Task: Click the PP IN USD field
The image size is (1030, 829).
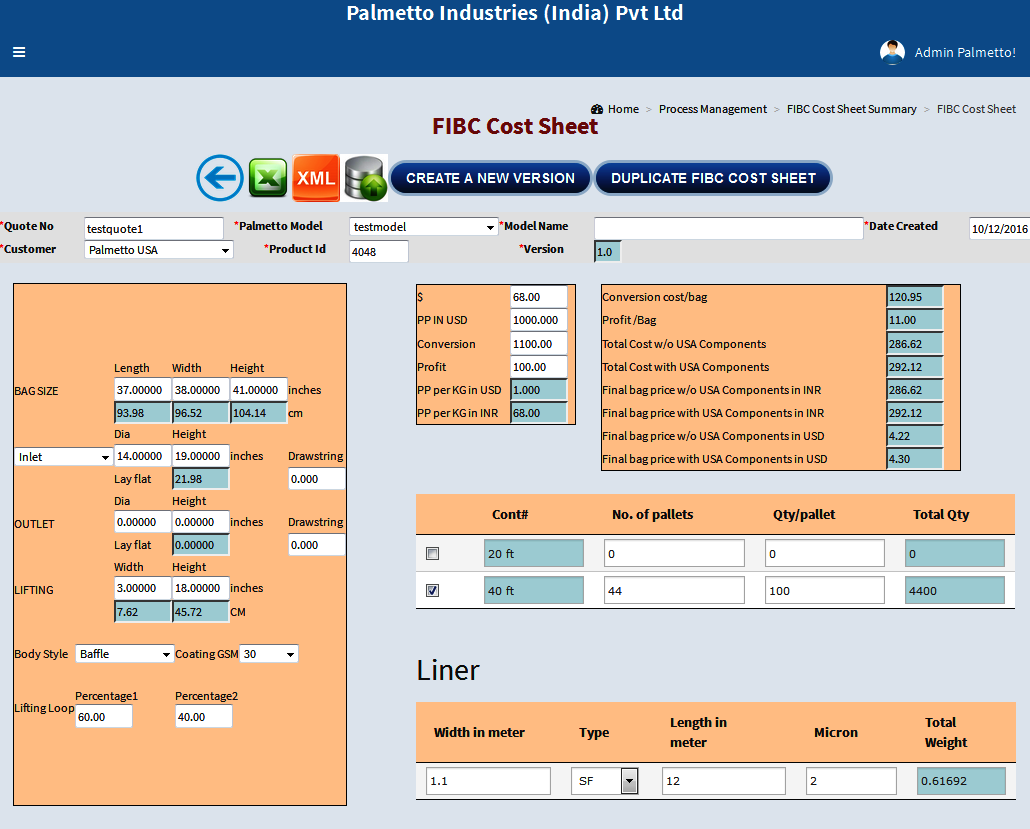Action: (539, 320)
